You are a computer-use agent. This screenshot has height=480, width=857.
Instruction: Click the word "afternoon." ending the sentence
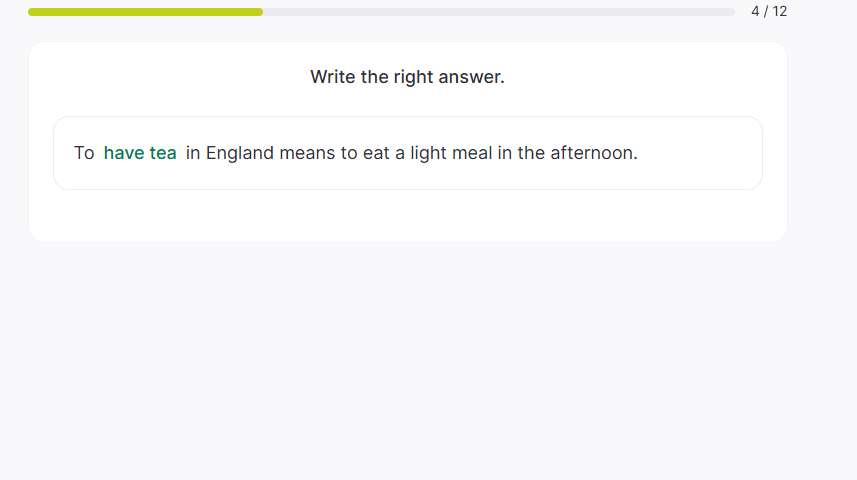click(x=594, y=153)
